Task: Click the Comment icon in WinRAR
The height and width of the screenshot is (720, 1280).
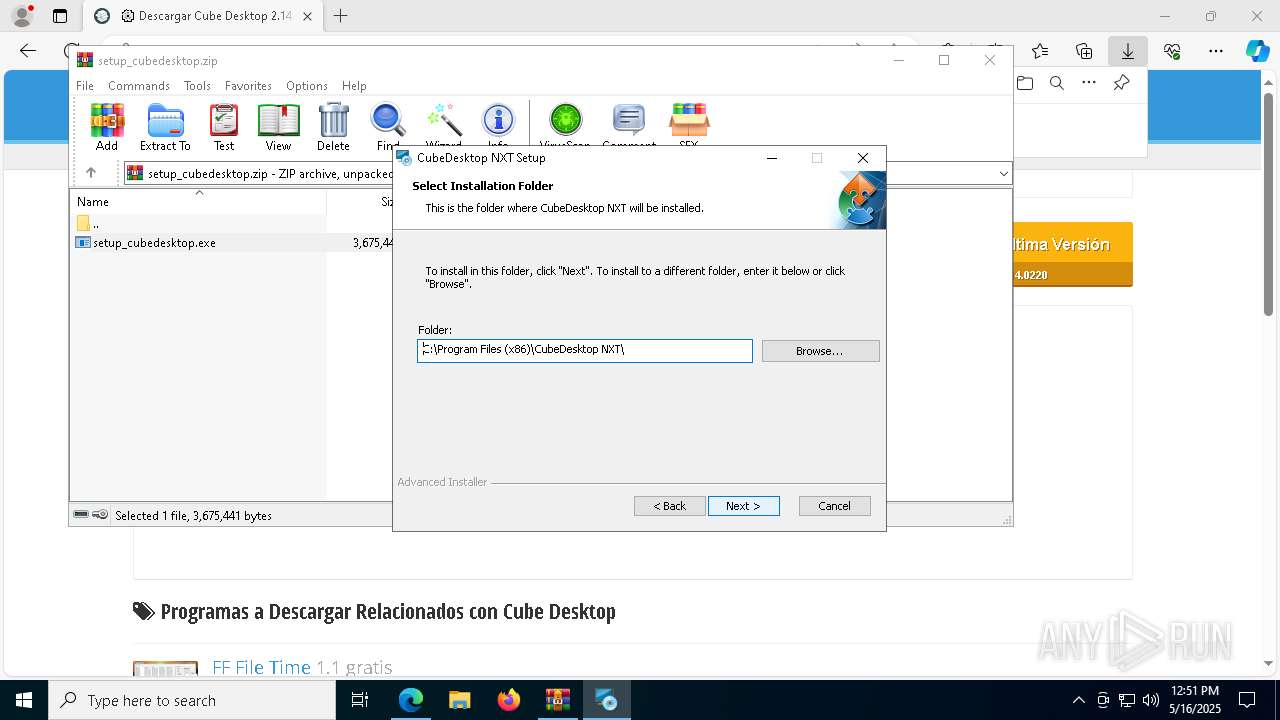Action: pos(629,126)
